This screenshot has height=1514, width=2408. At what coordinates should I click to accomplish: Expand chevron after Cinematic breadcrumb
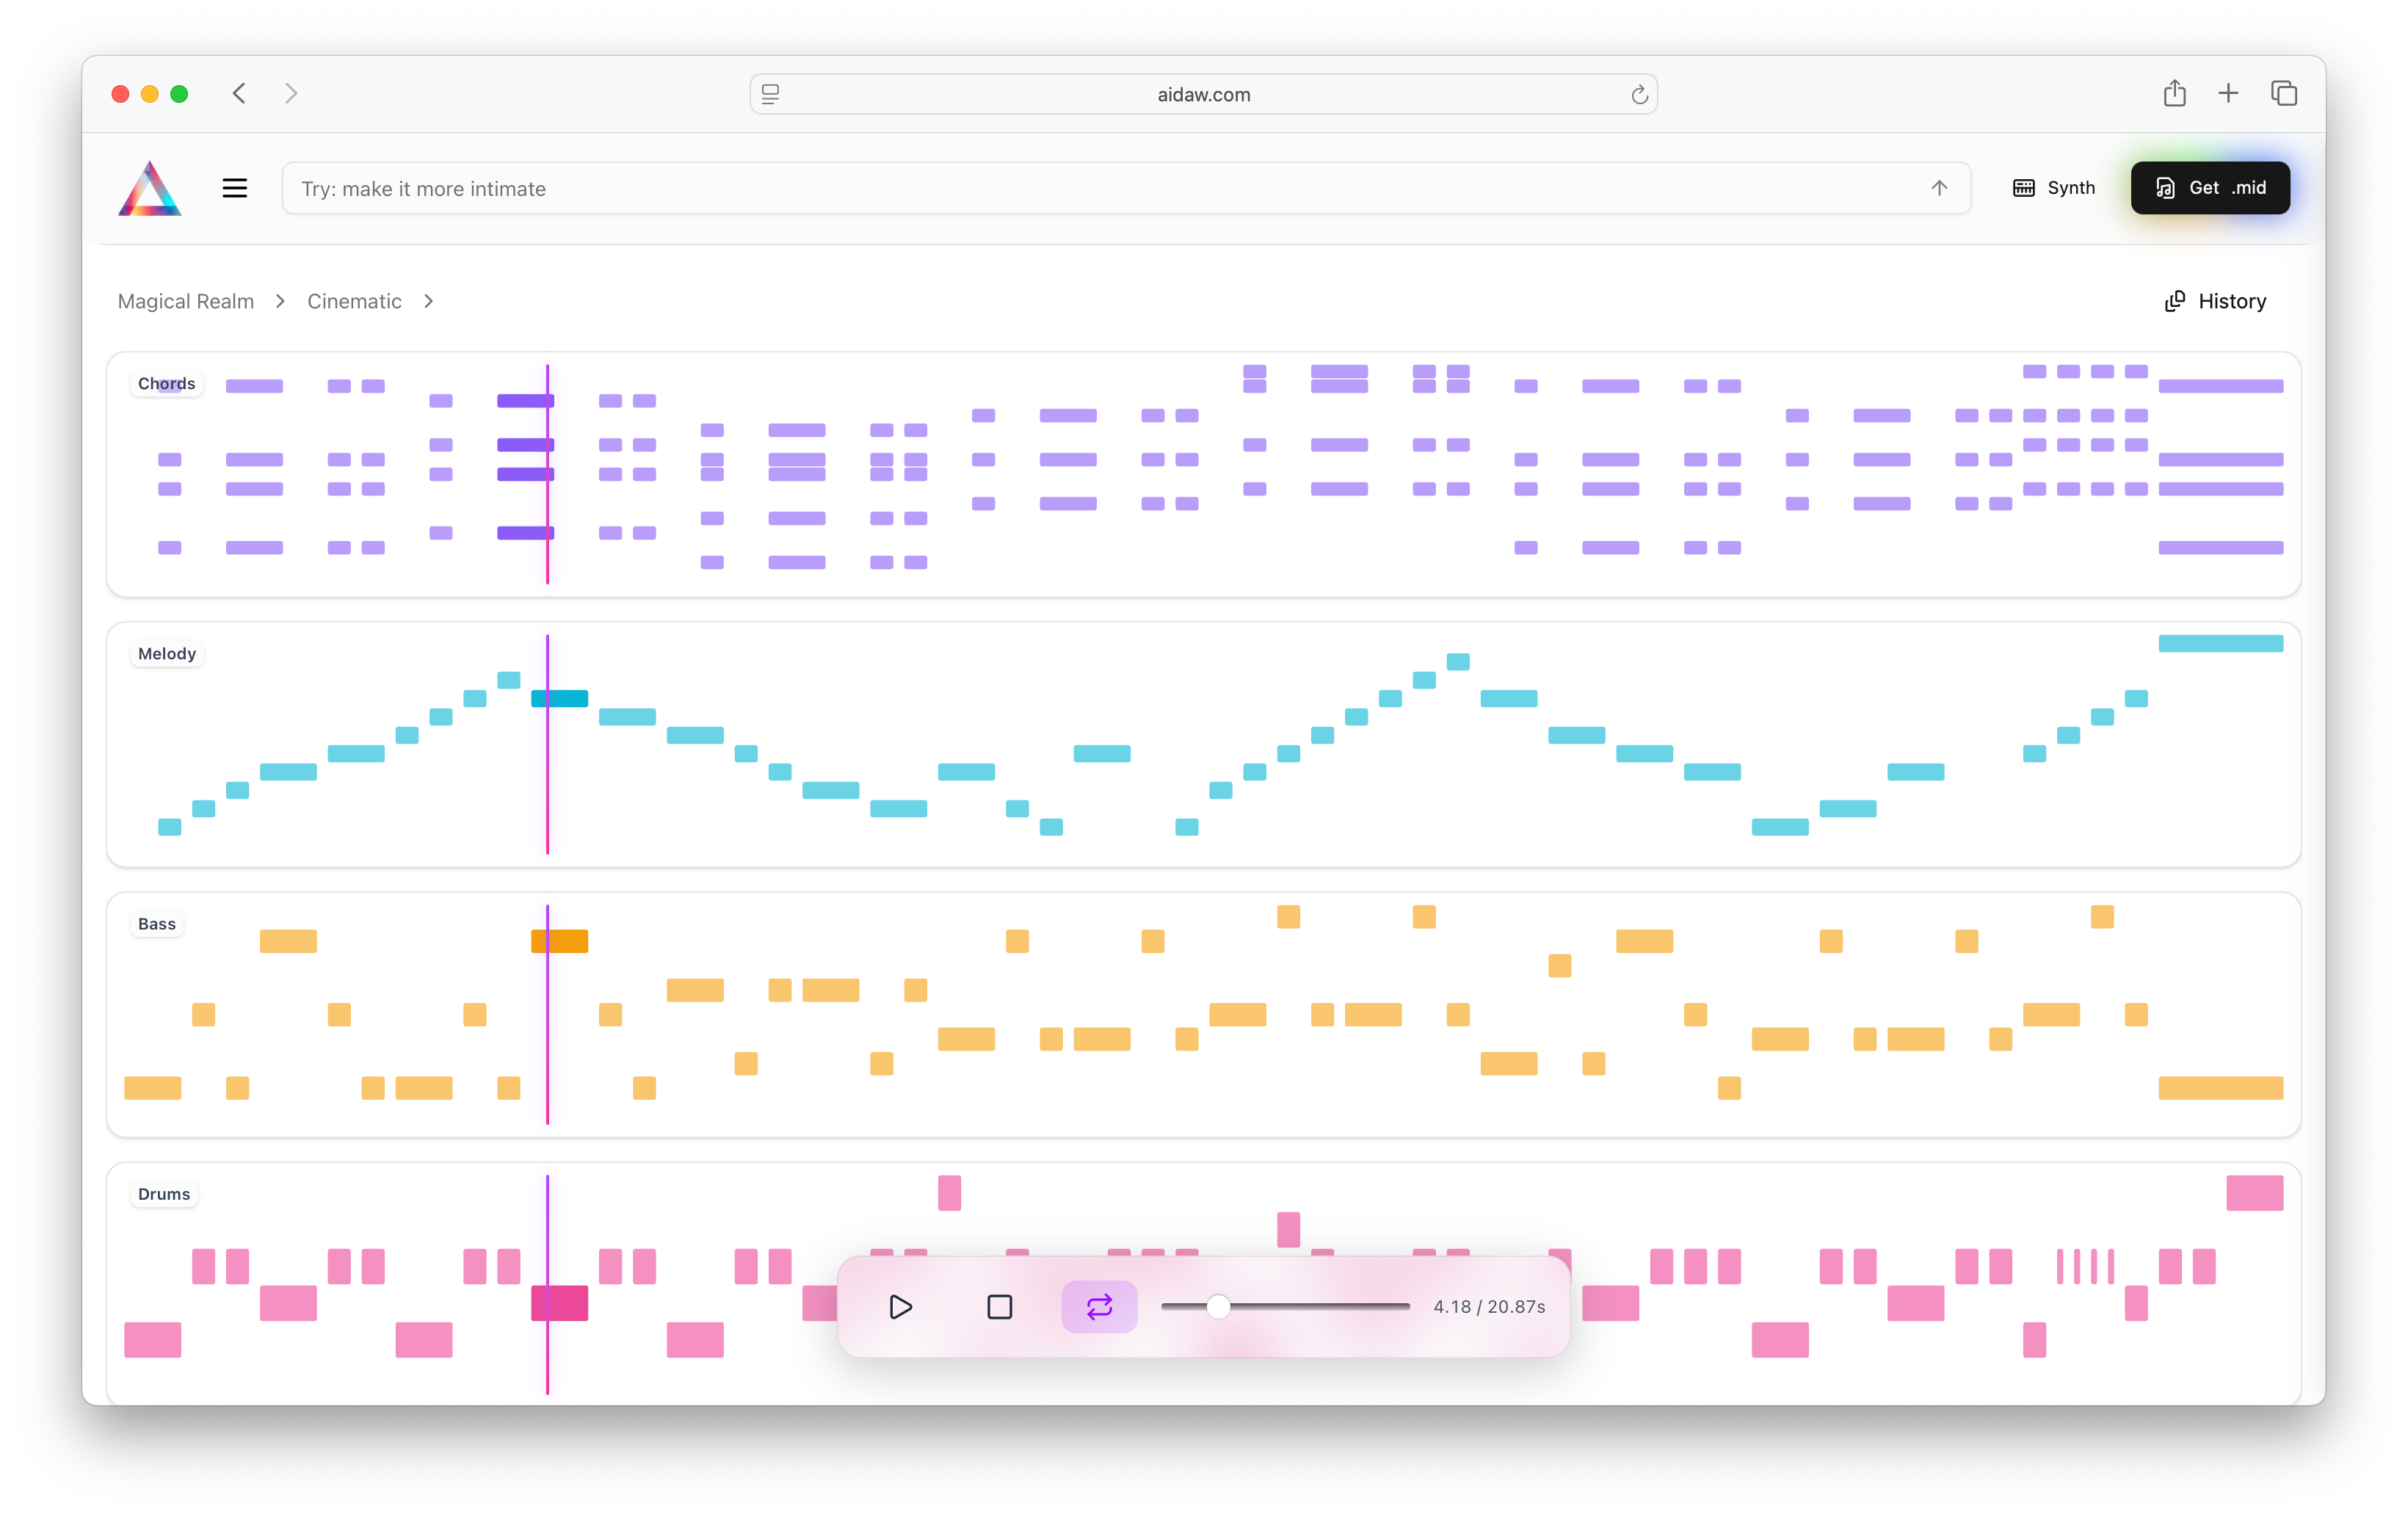point(428,301)
